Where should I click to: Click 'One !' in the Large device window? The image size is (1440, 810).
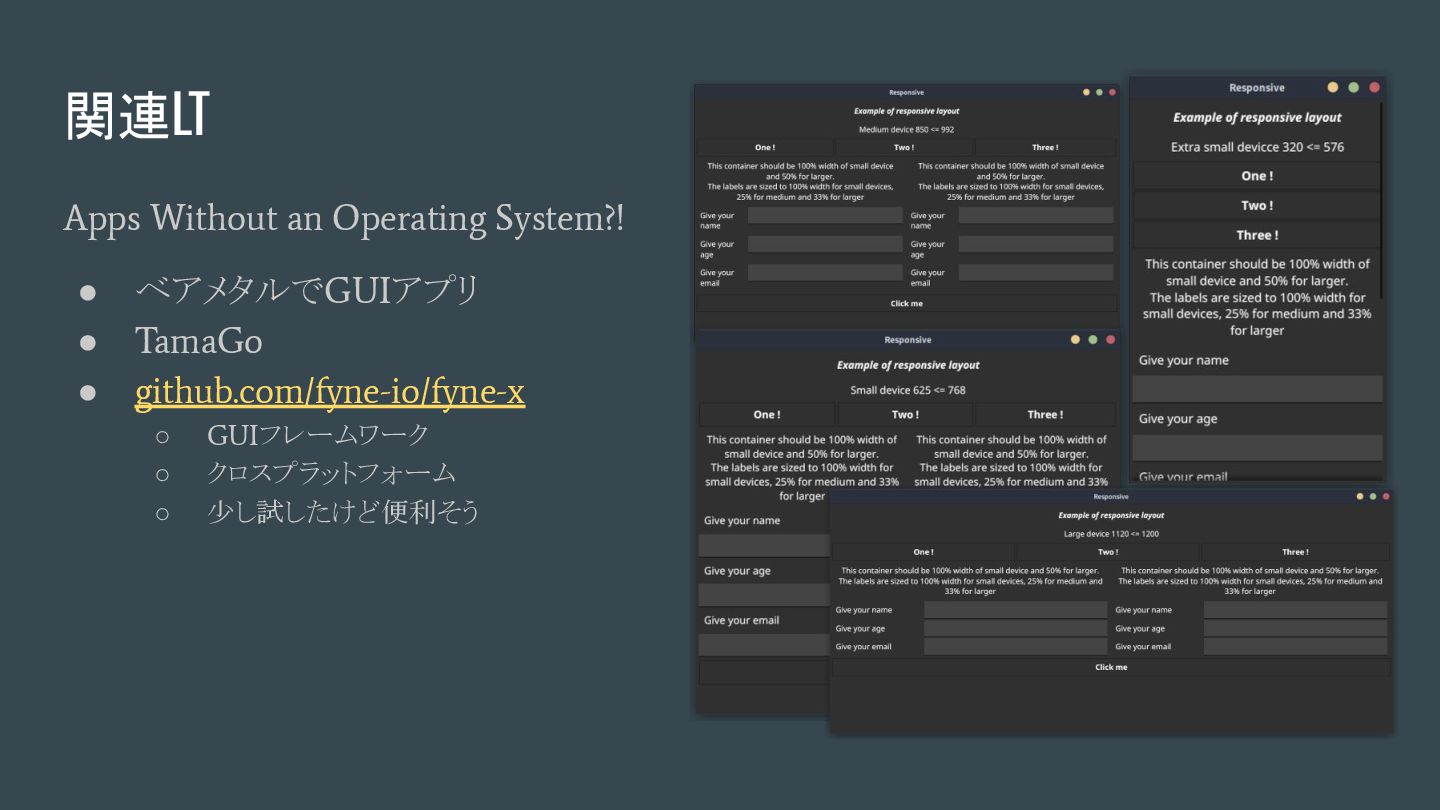click(x=923, y=552)
